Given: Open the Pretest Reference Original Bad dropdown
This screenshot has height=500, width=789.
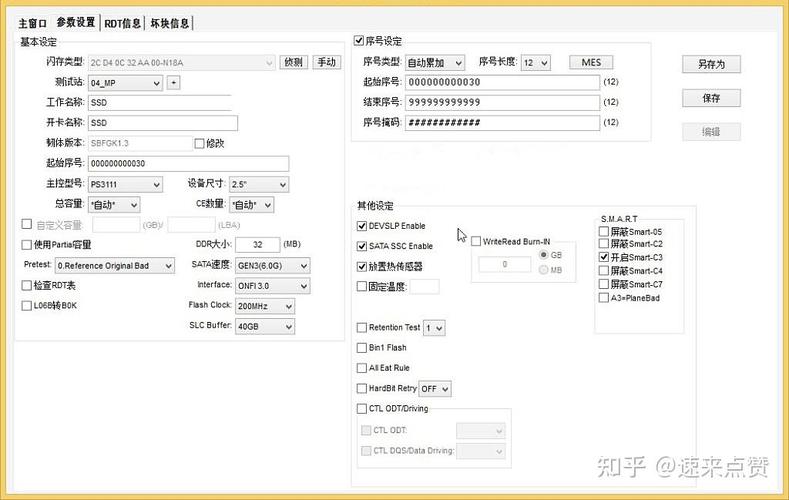Looking at the screenshot, I should (115, 266).
